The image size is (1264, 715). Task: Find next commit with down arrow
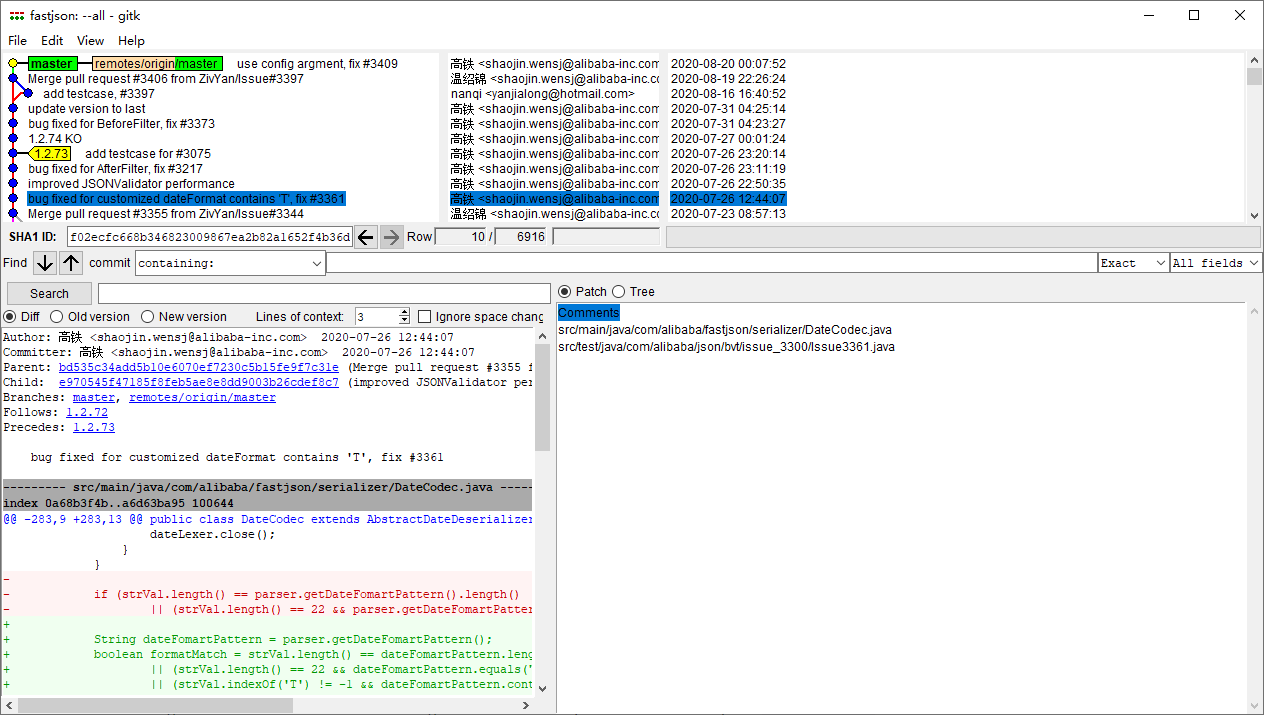[x=44, y=263]
